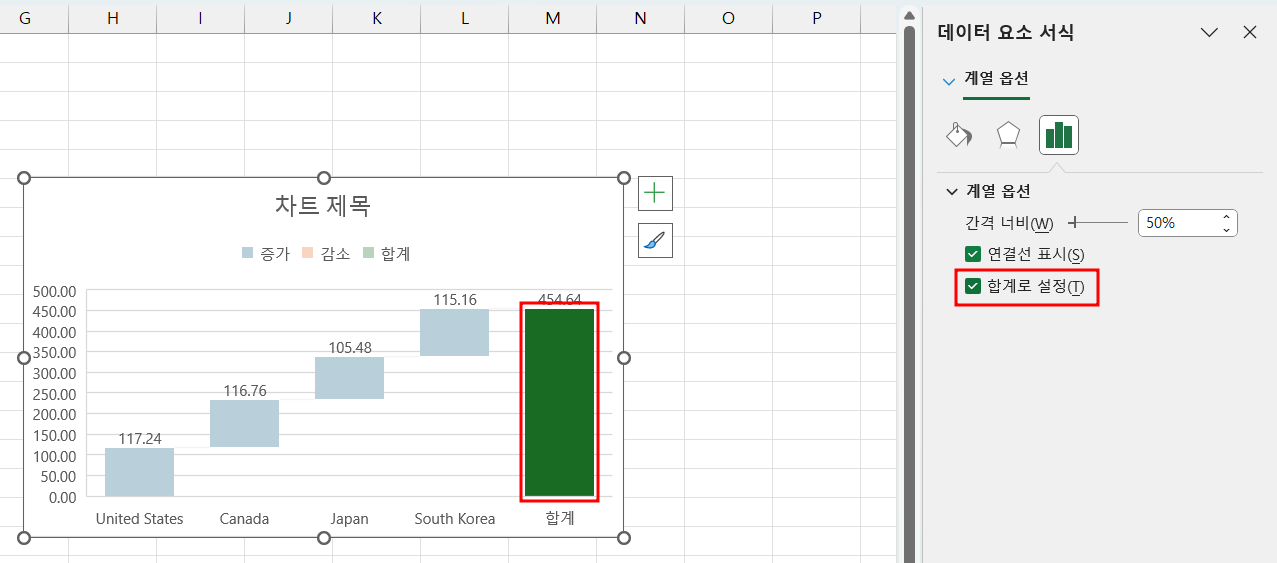
Task: Select column P header
Action: [816, 18]
